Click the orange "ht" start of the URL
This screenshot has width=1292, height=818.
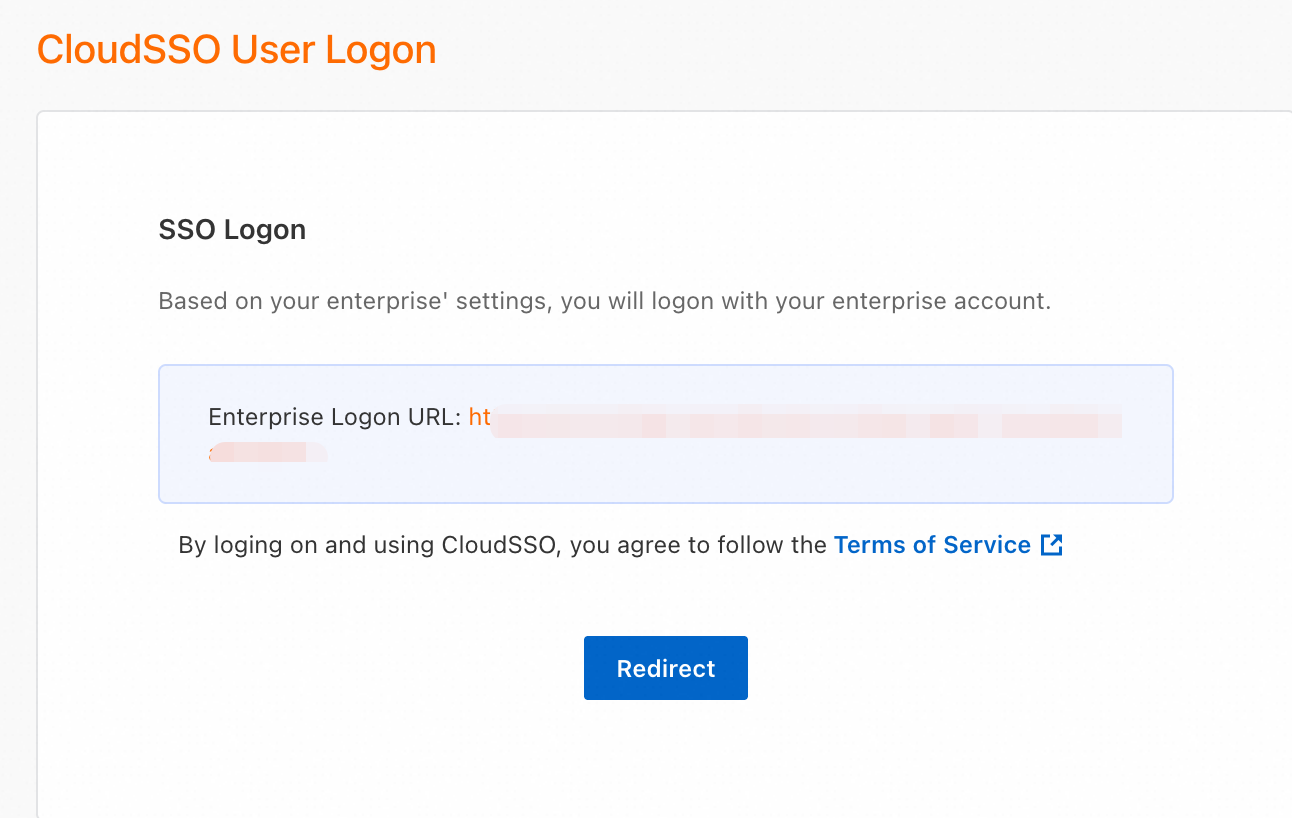(x=480, y=417)
